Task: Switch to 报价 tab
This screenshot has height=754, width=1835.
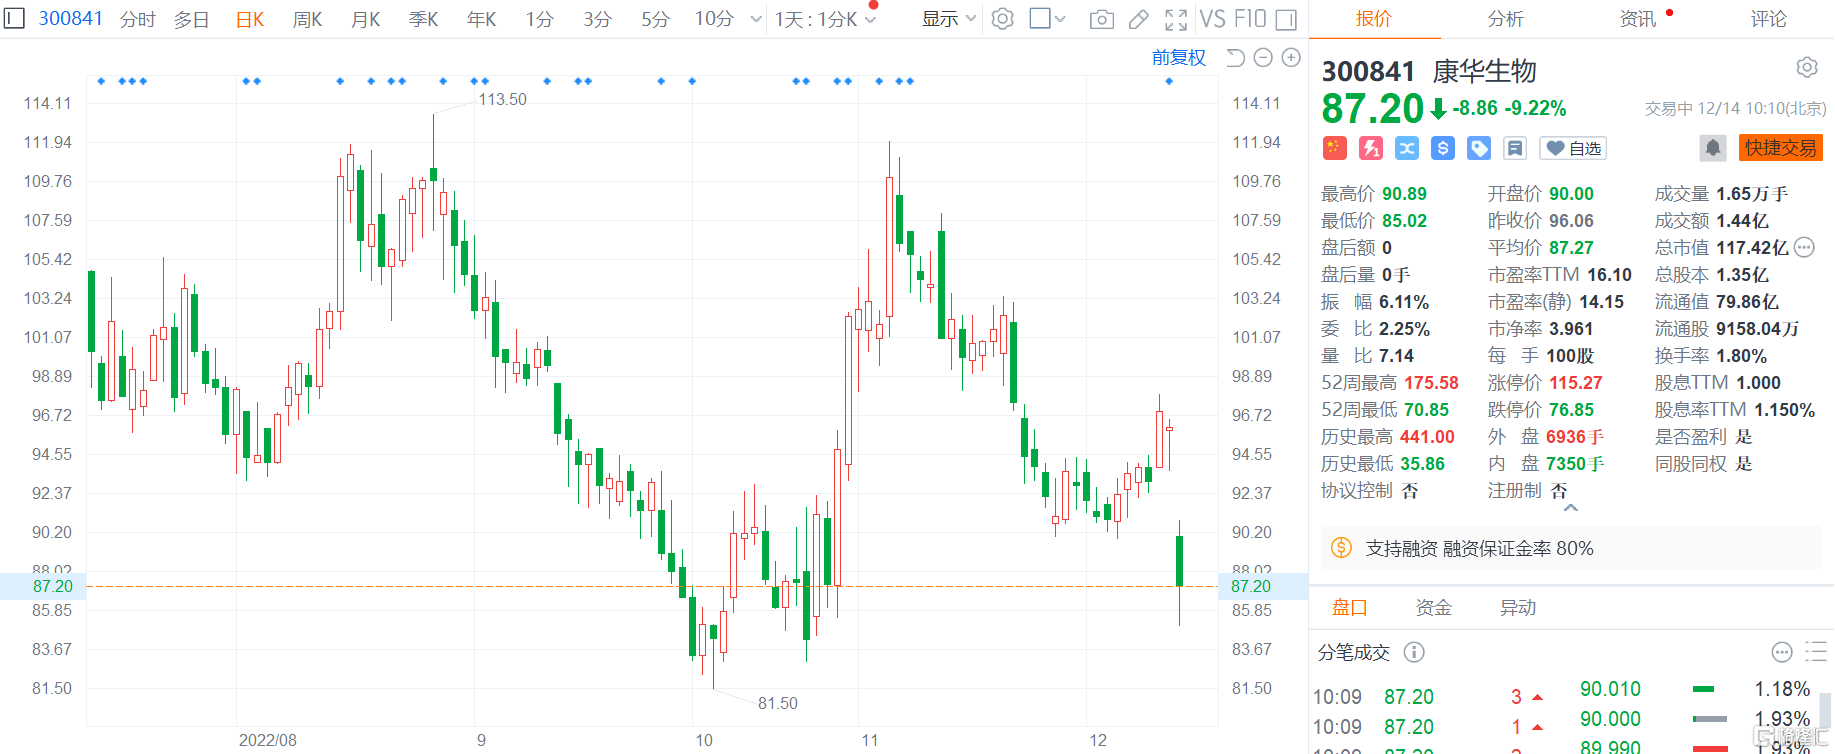Action: coord(1373,19)
